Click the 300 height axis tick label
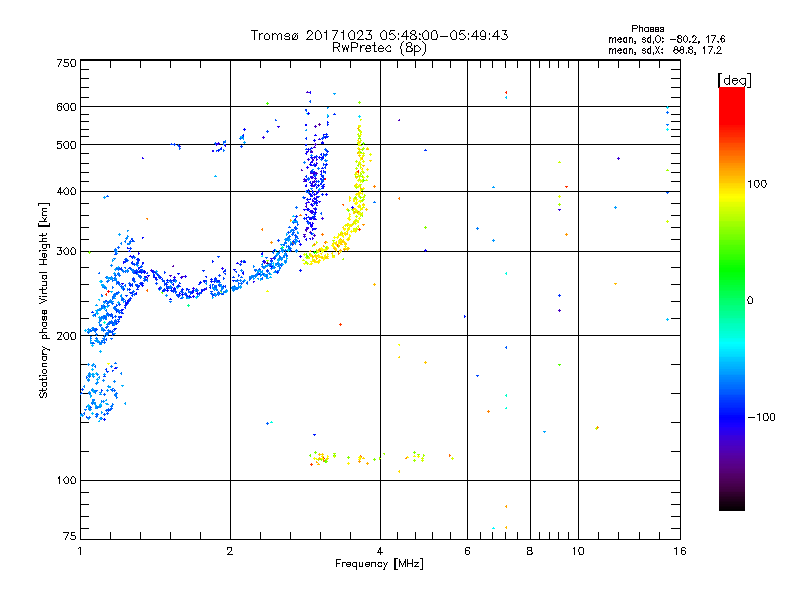Viewport: 800px width, 600px height. [67, 252]
